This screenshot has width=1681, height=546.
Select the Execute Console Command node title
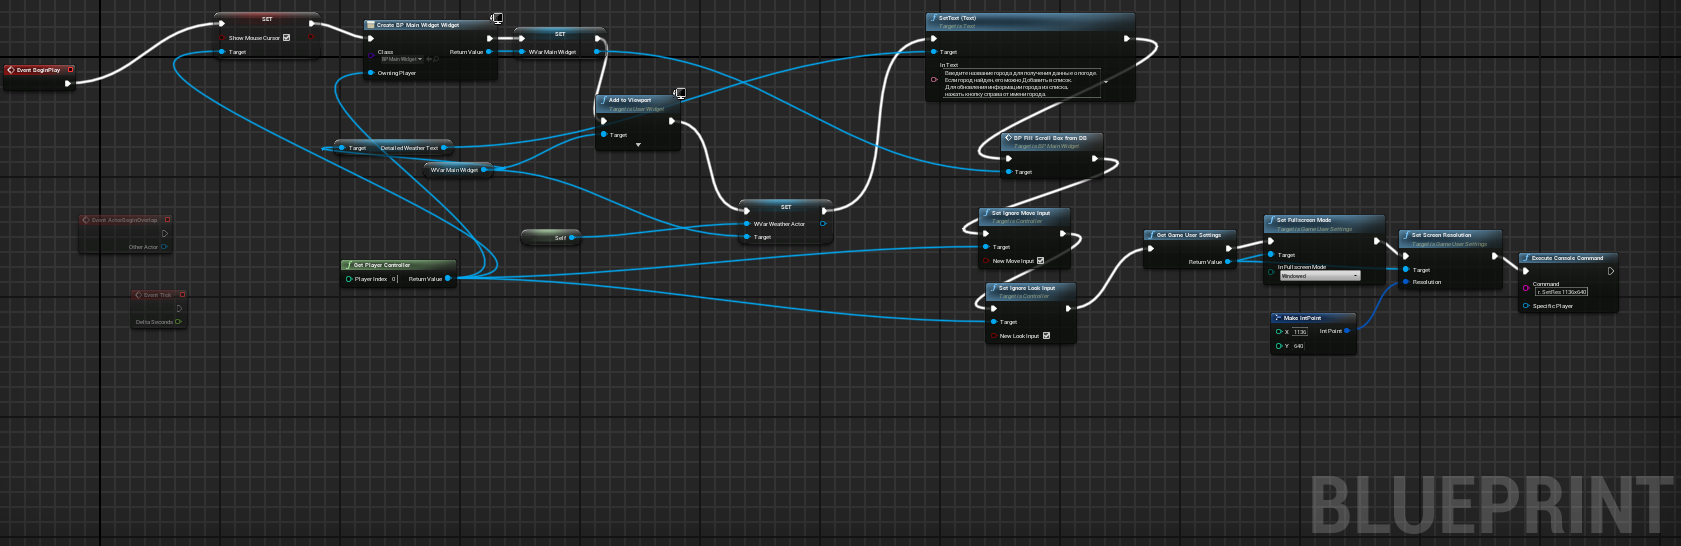1567,258
